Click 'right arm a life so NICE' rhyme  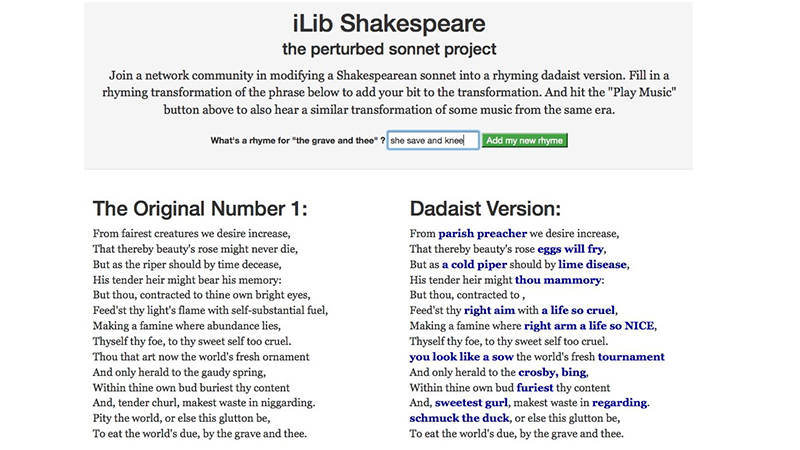coord(589,326)
